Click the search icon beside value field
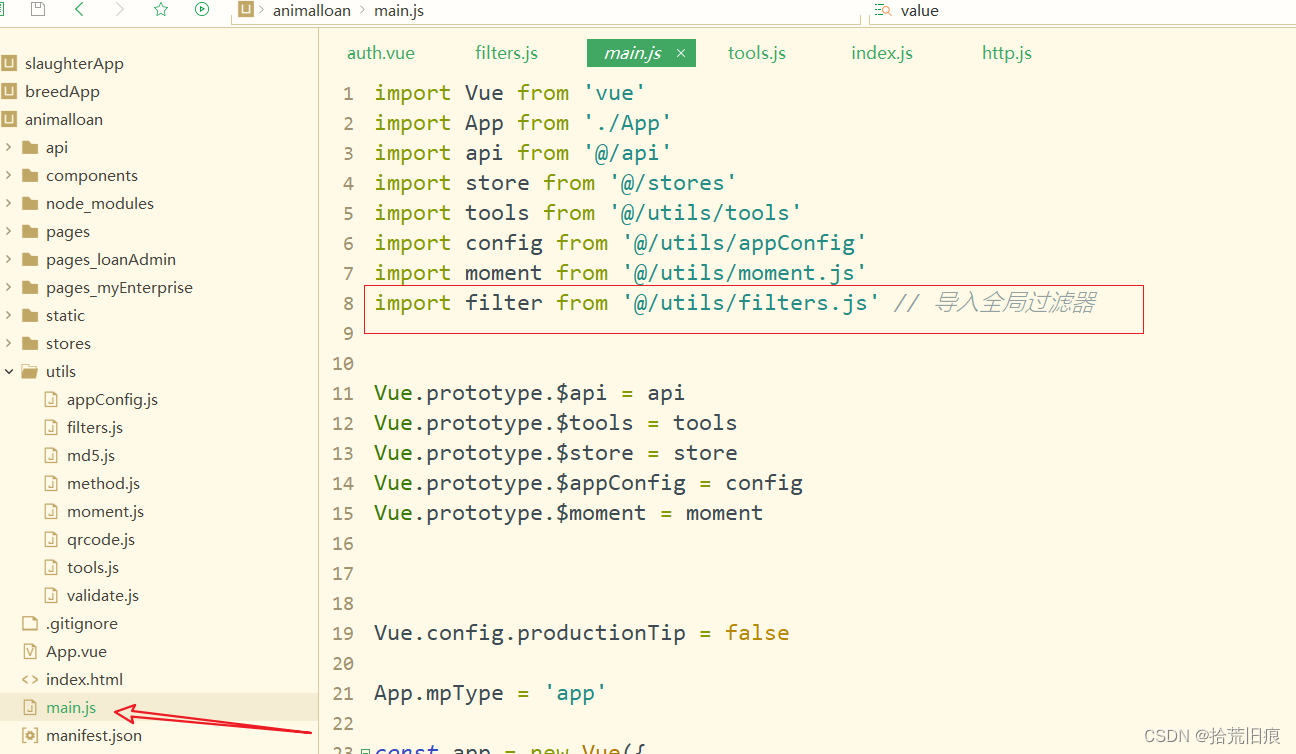The image size is (1296, 754). (x=883, y=10)
